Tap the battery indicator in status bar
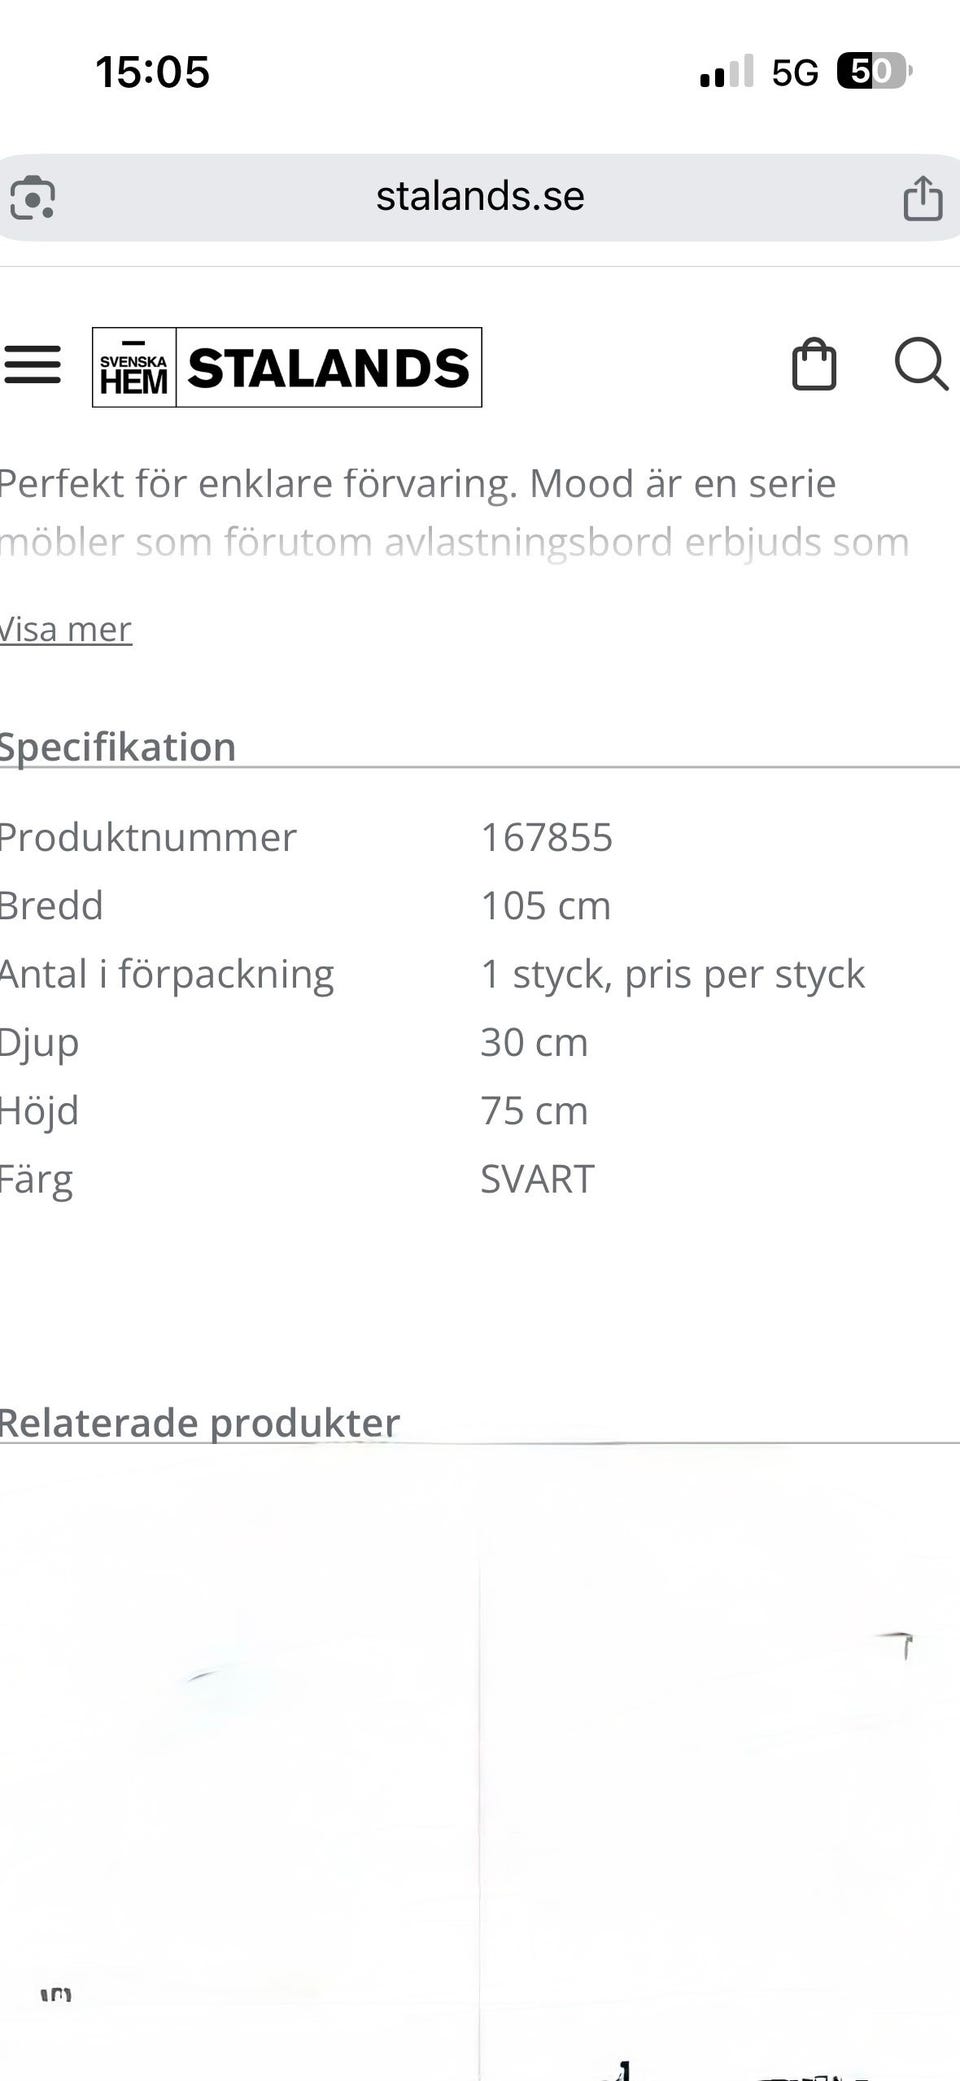 (x=874, y=71)
